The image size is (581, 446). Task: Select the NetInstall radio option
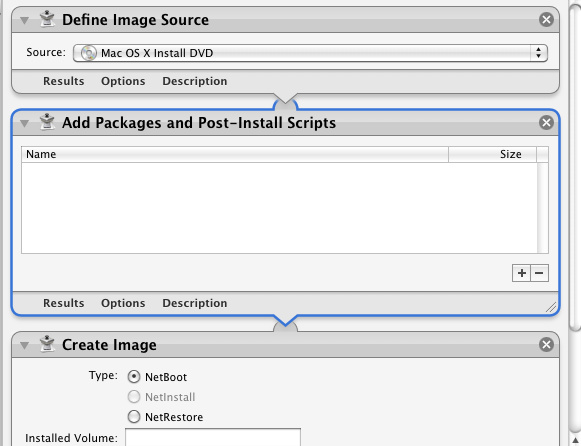click(x=134, y=397)
